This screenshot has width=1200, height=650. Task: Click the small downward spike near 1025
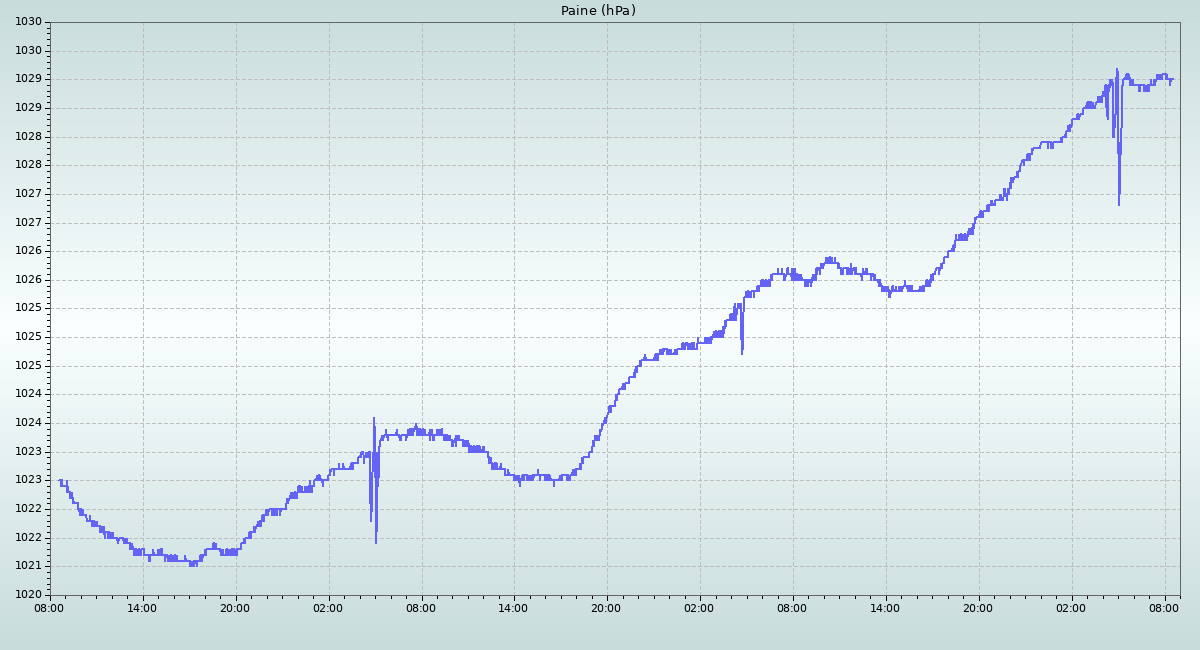[x=742, y=353]
